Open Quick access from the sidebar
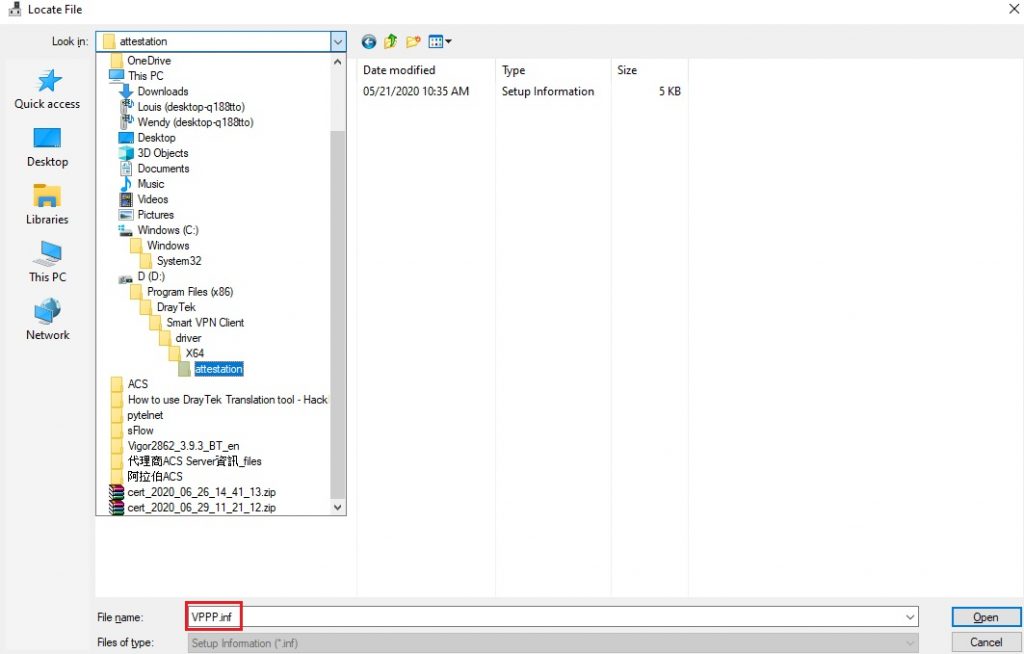1024x654 pixels. (46, 91)
